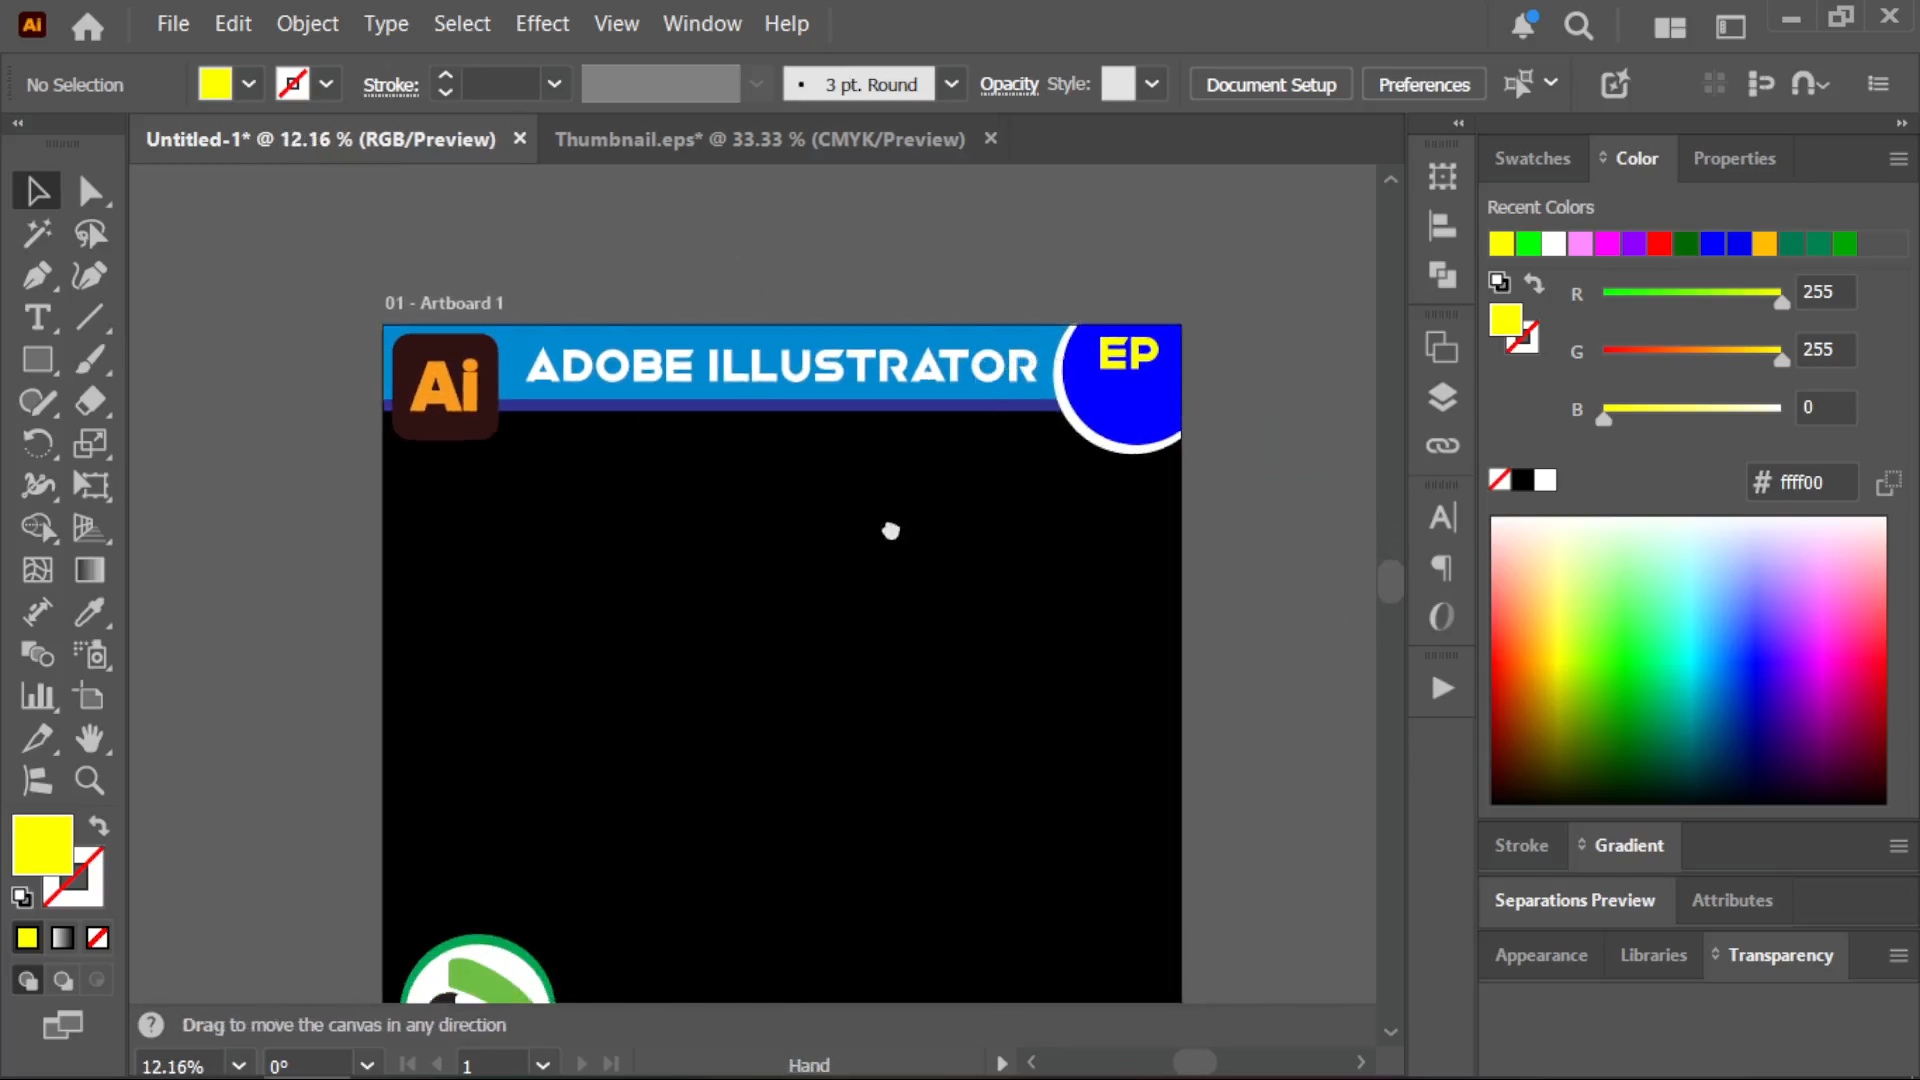
Task: Choose the Rectangle tool
Action: (x=37, y=360)
